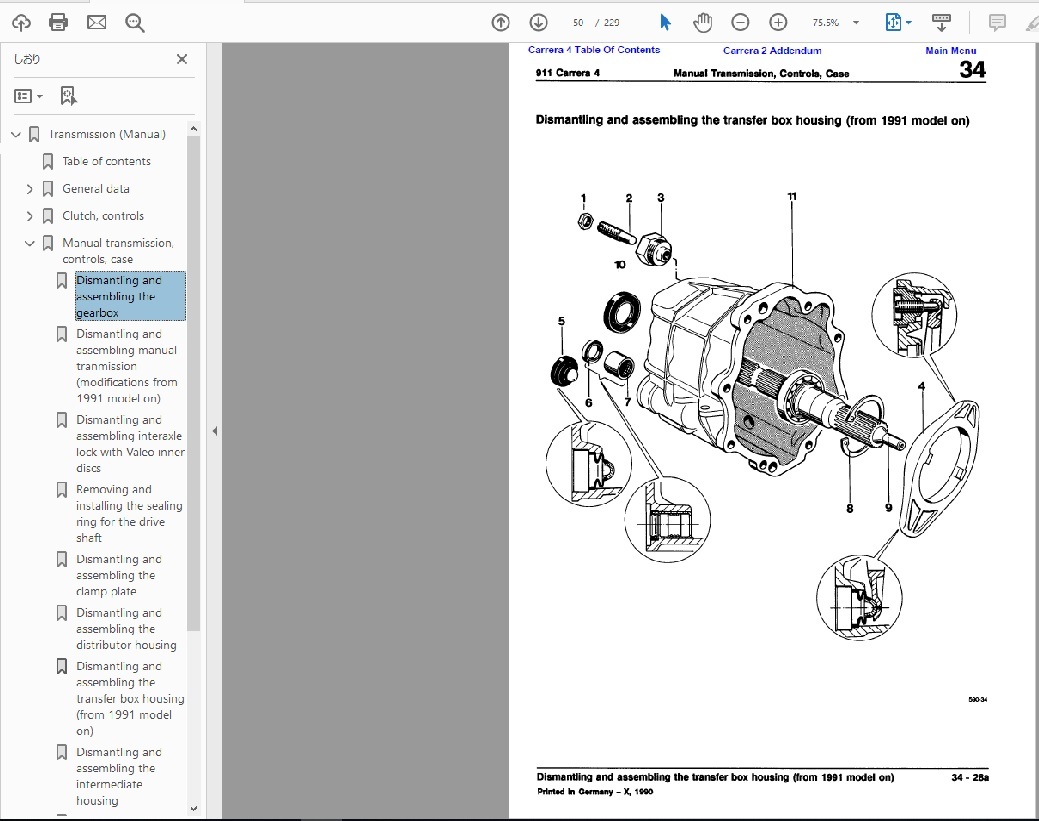Collapse Manual transmission, controls, case bookmark

pyautogui.click(x=29, y=243)
